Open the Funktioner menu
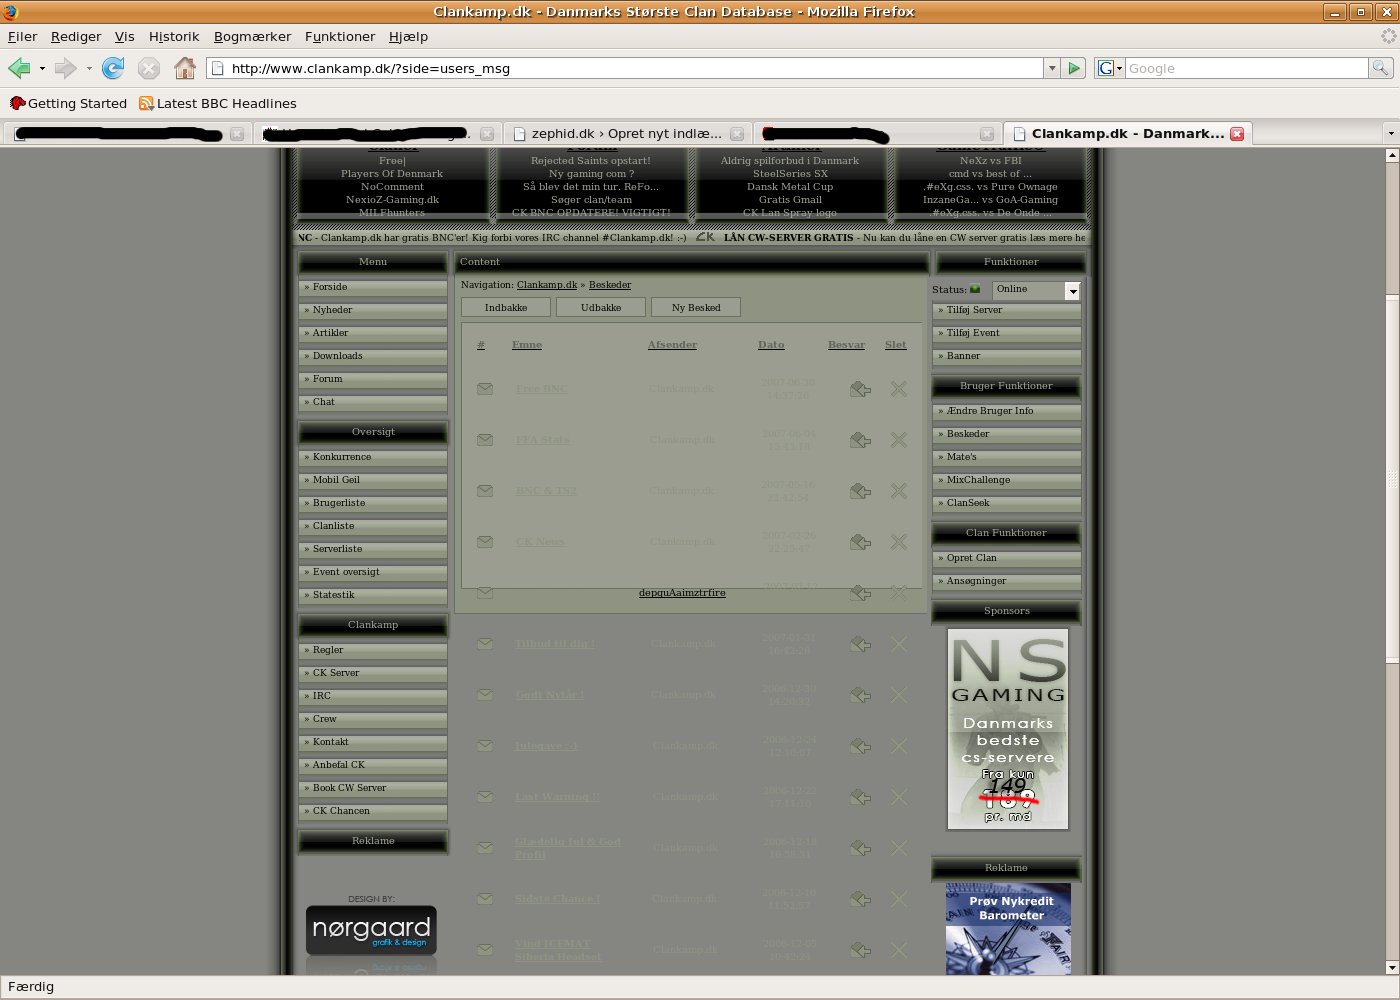Image resolution: width=1400 pixels, height=1000 pixels. [340, 36]
